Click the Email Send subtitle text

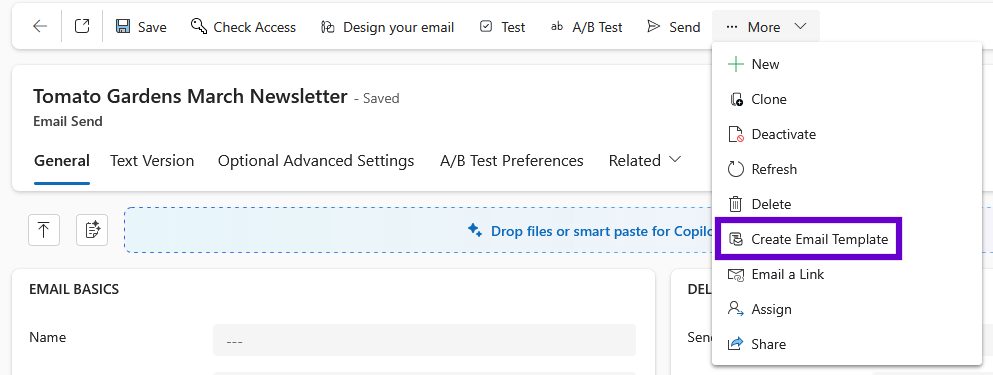point(68,121)
